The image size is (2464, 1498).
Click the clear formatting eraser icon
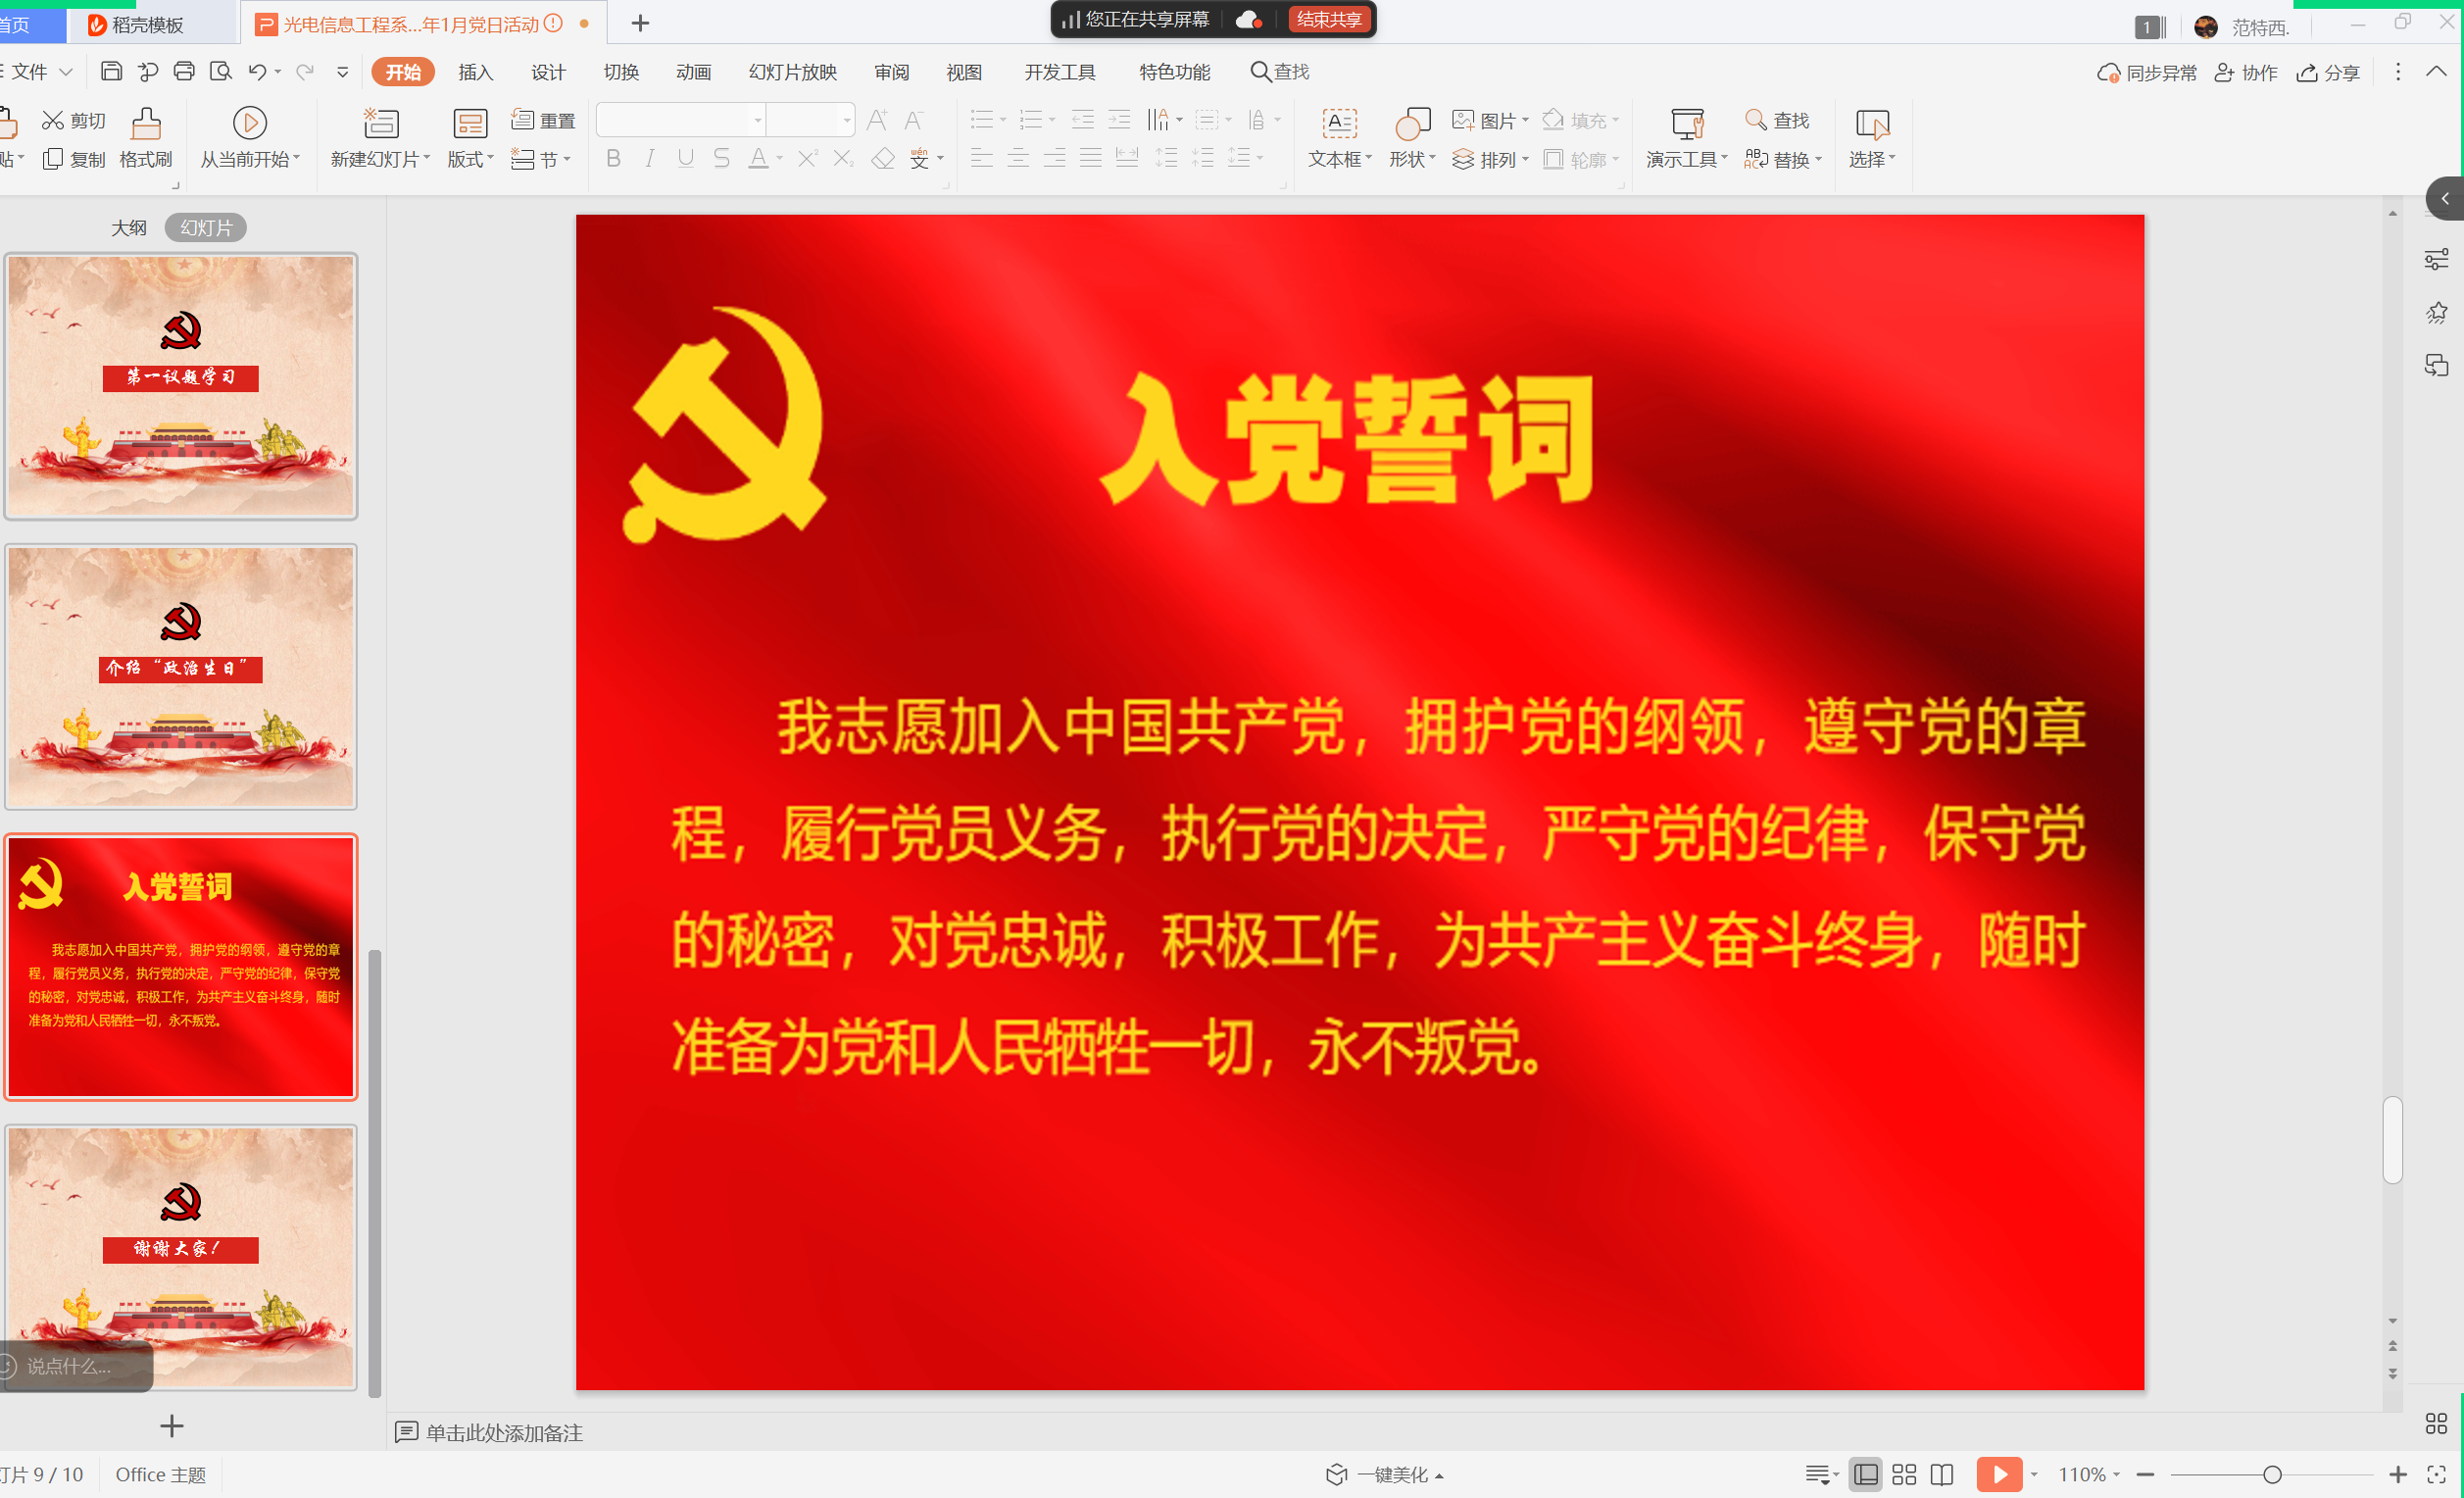click(x=883, y=159)
